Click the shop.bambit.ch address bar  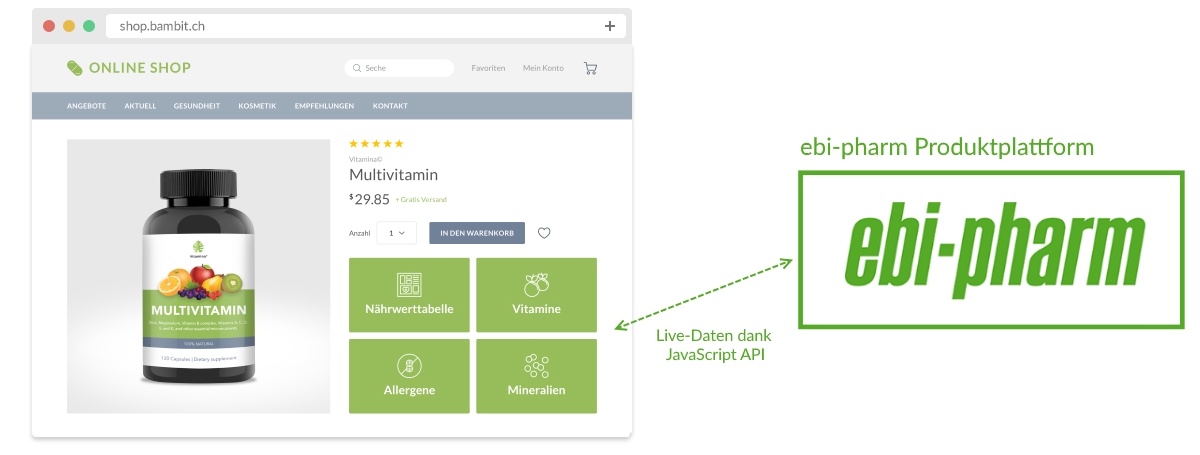366,26
